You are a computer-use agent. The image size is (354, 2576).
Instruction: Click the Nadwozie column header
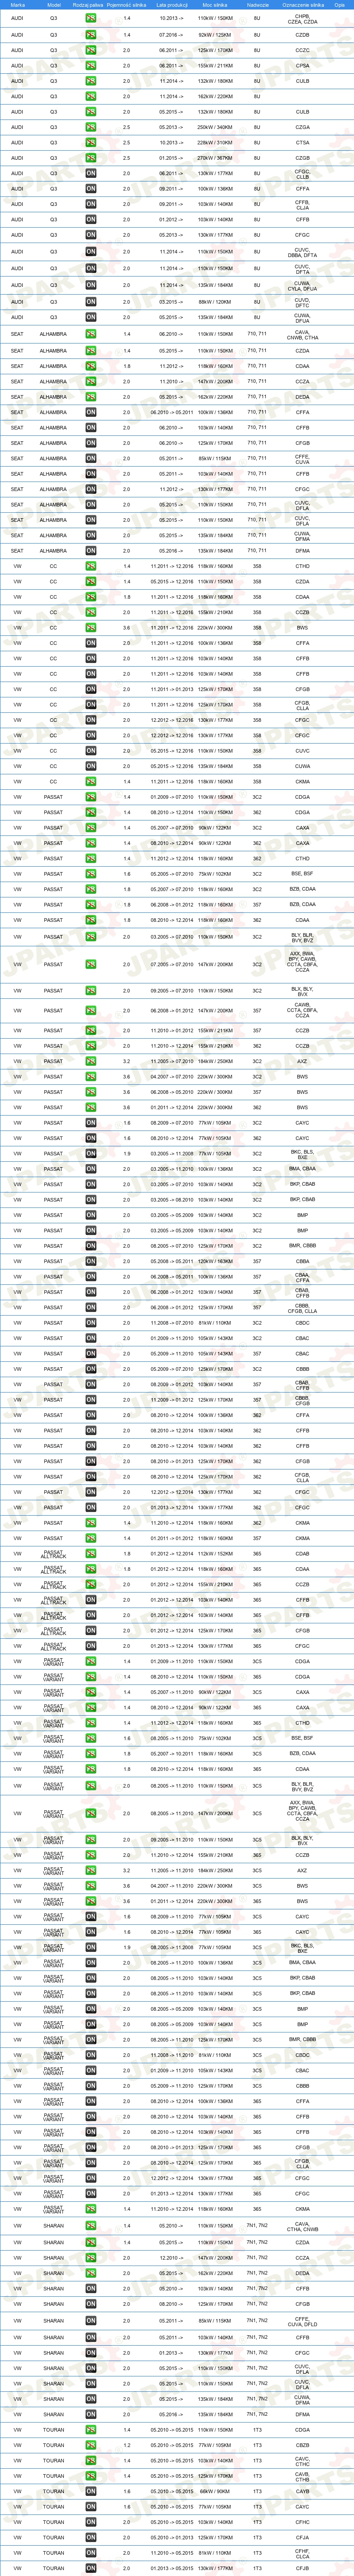[258, 5]
